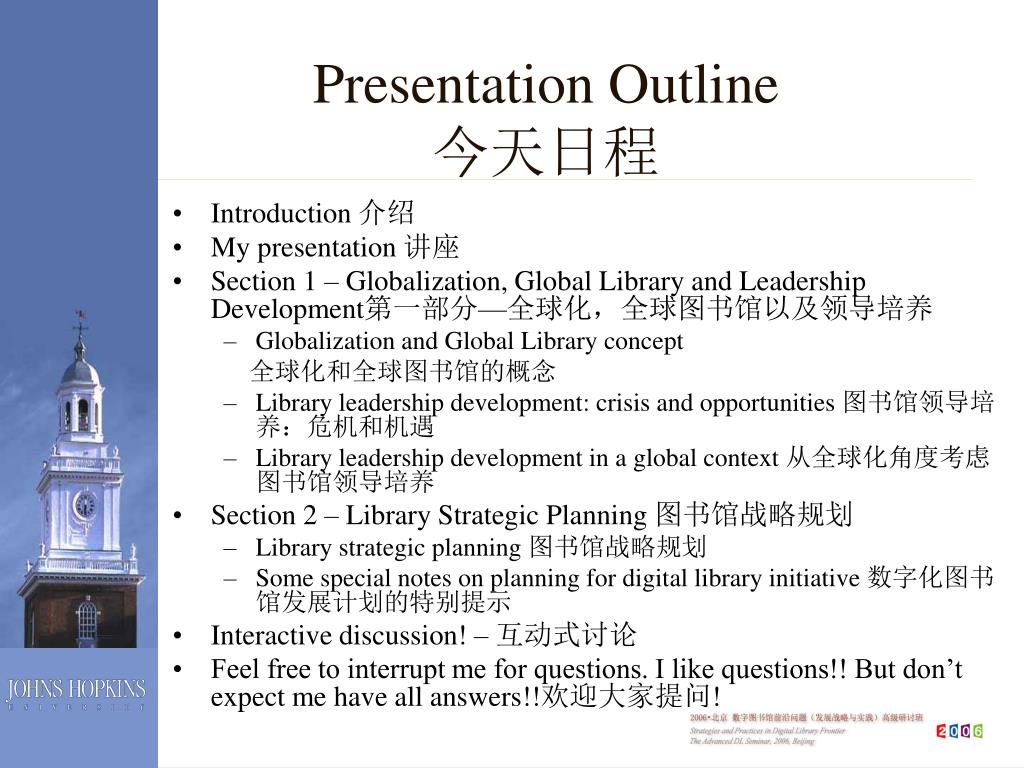The image size is (1024, 768).
Task: Click the 'Presentation Outline' slide title
Action: coord(545,85)
